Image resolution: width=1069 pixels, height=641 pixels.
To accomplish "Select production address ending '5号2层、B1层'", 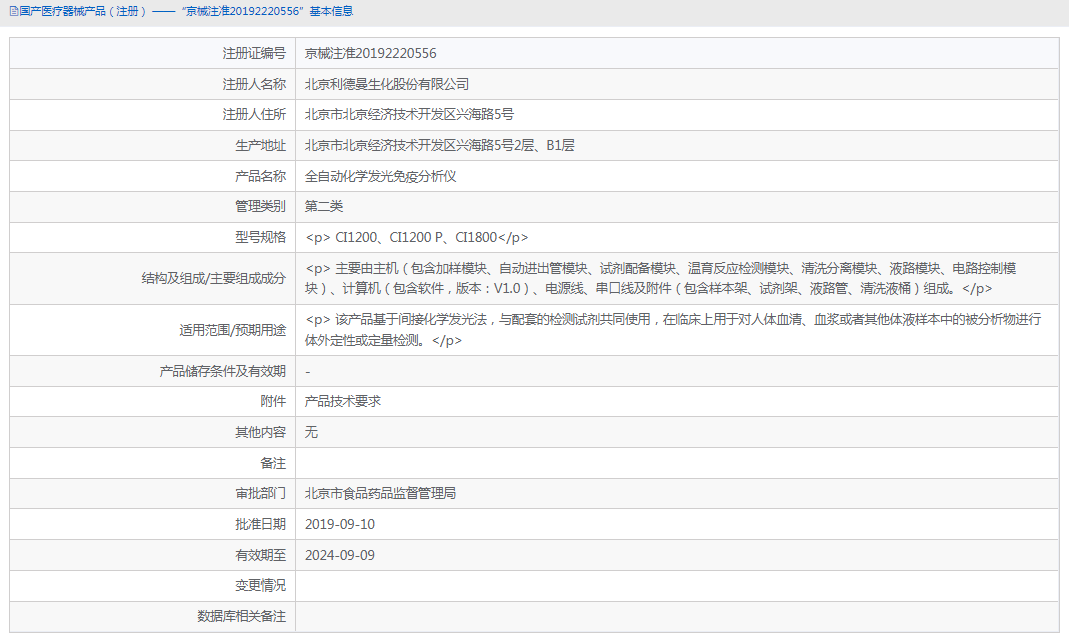I will click(x=439, y=145).
